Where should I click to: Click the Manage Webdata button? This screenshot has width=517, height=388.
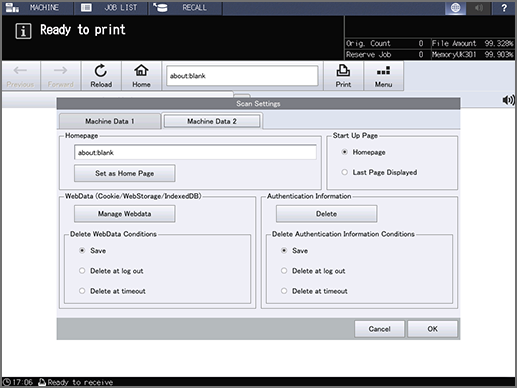coord(124,214)
